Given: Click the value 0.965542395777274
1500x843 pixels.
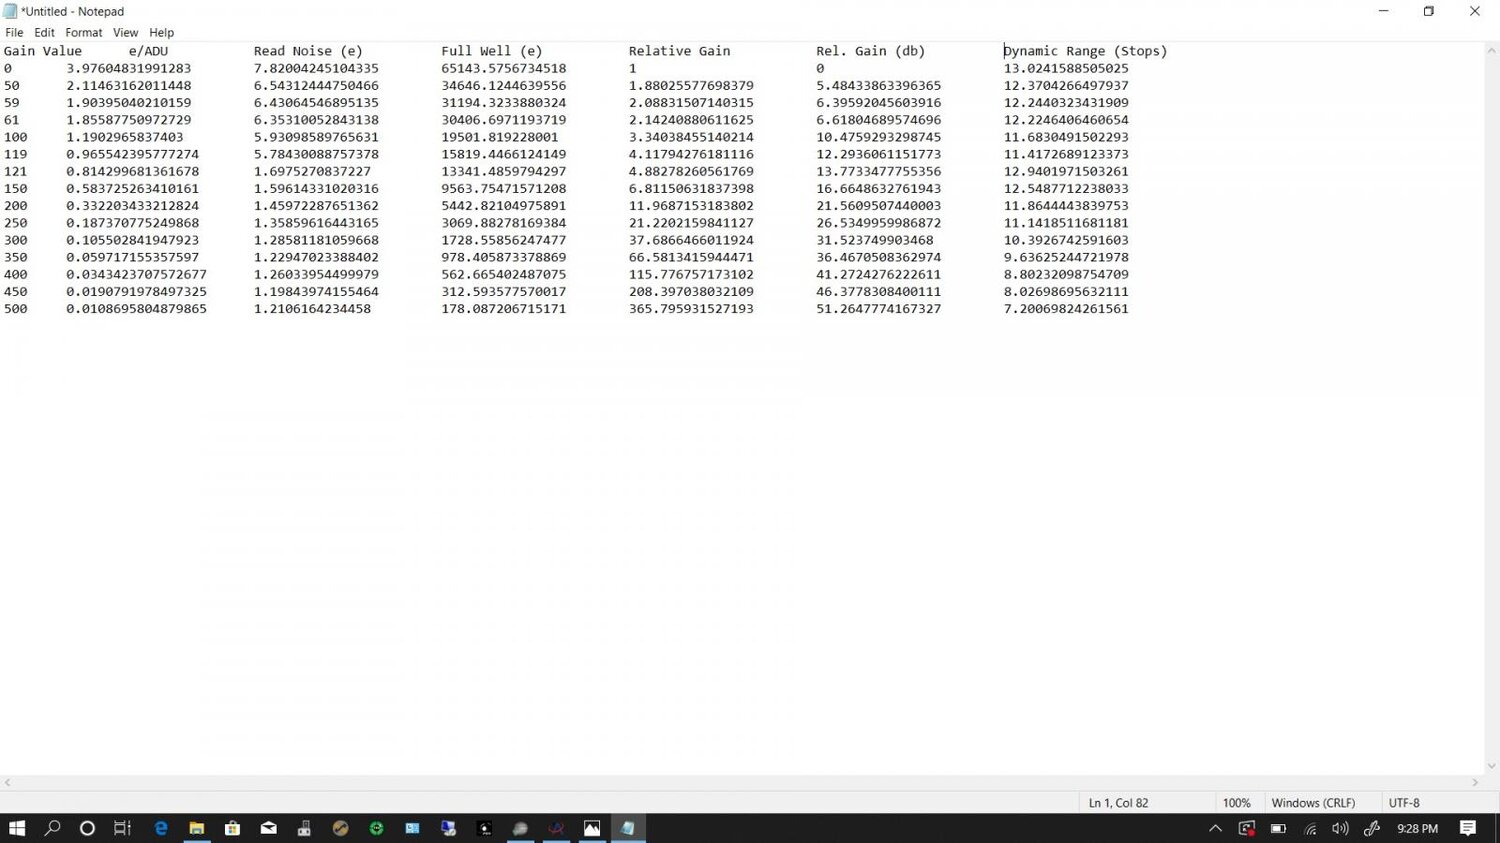Looking at the screenshot, I should pyautogui.click(x=133, y=154).
